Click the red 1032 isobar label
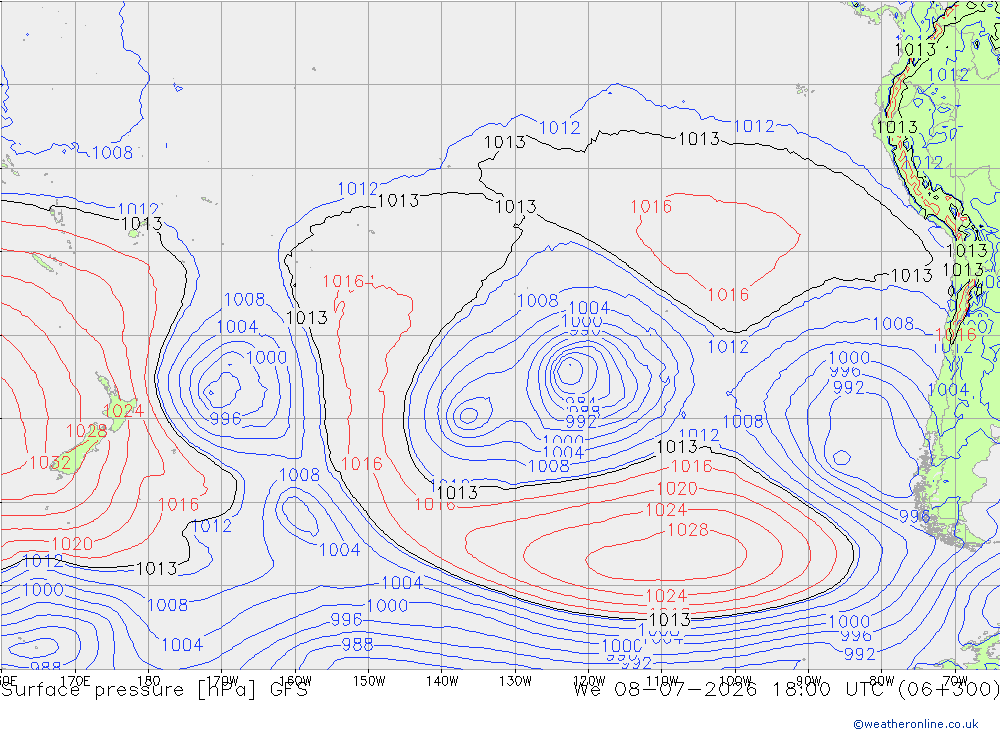Viewport: 1000px width, 733px height. point(50,463)
